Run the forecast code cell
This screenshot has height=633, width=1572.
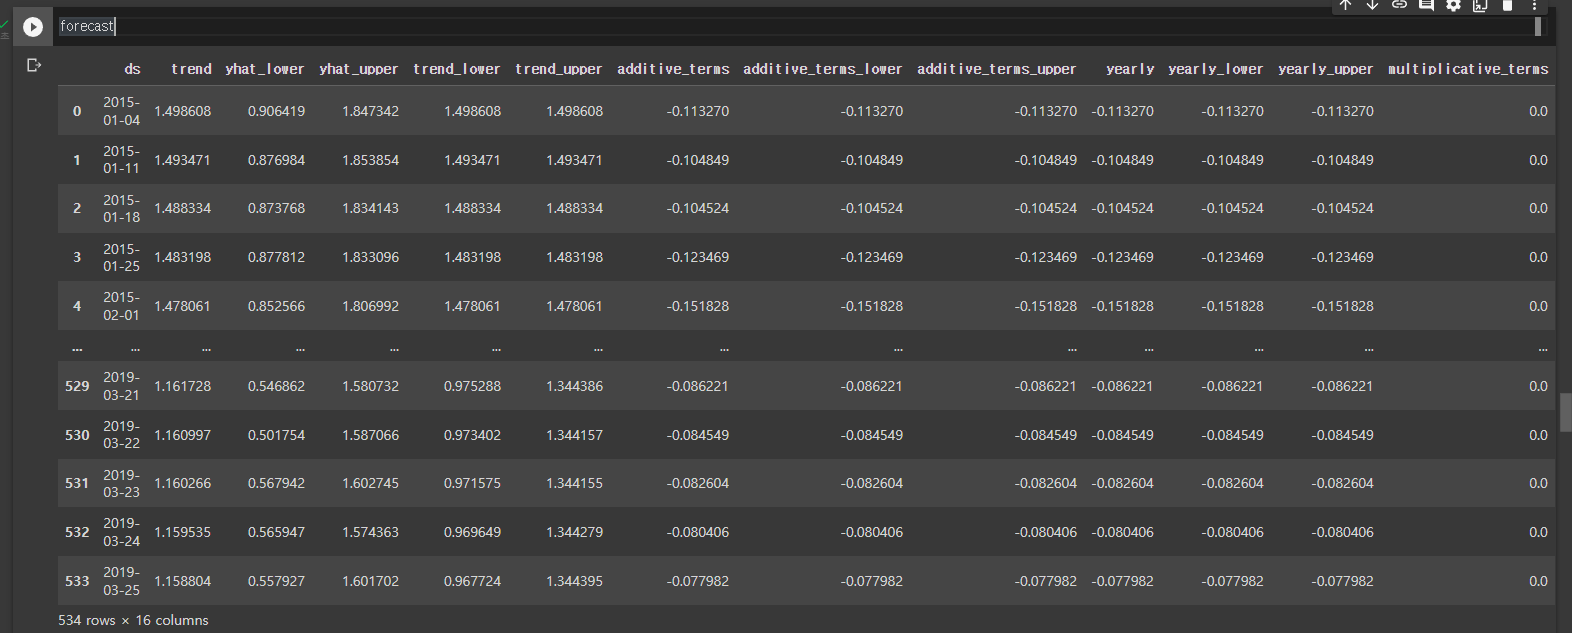point(33,27)
